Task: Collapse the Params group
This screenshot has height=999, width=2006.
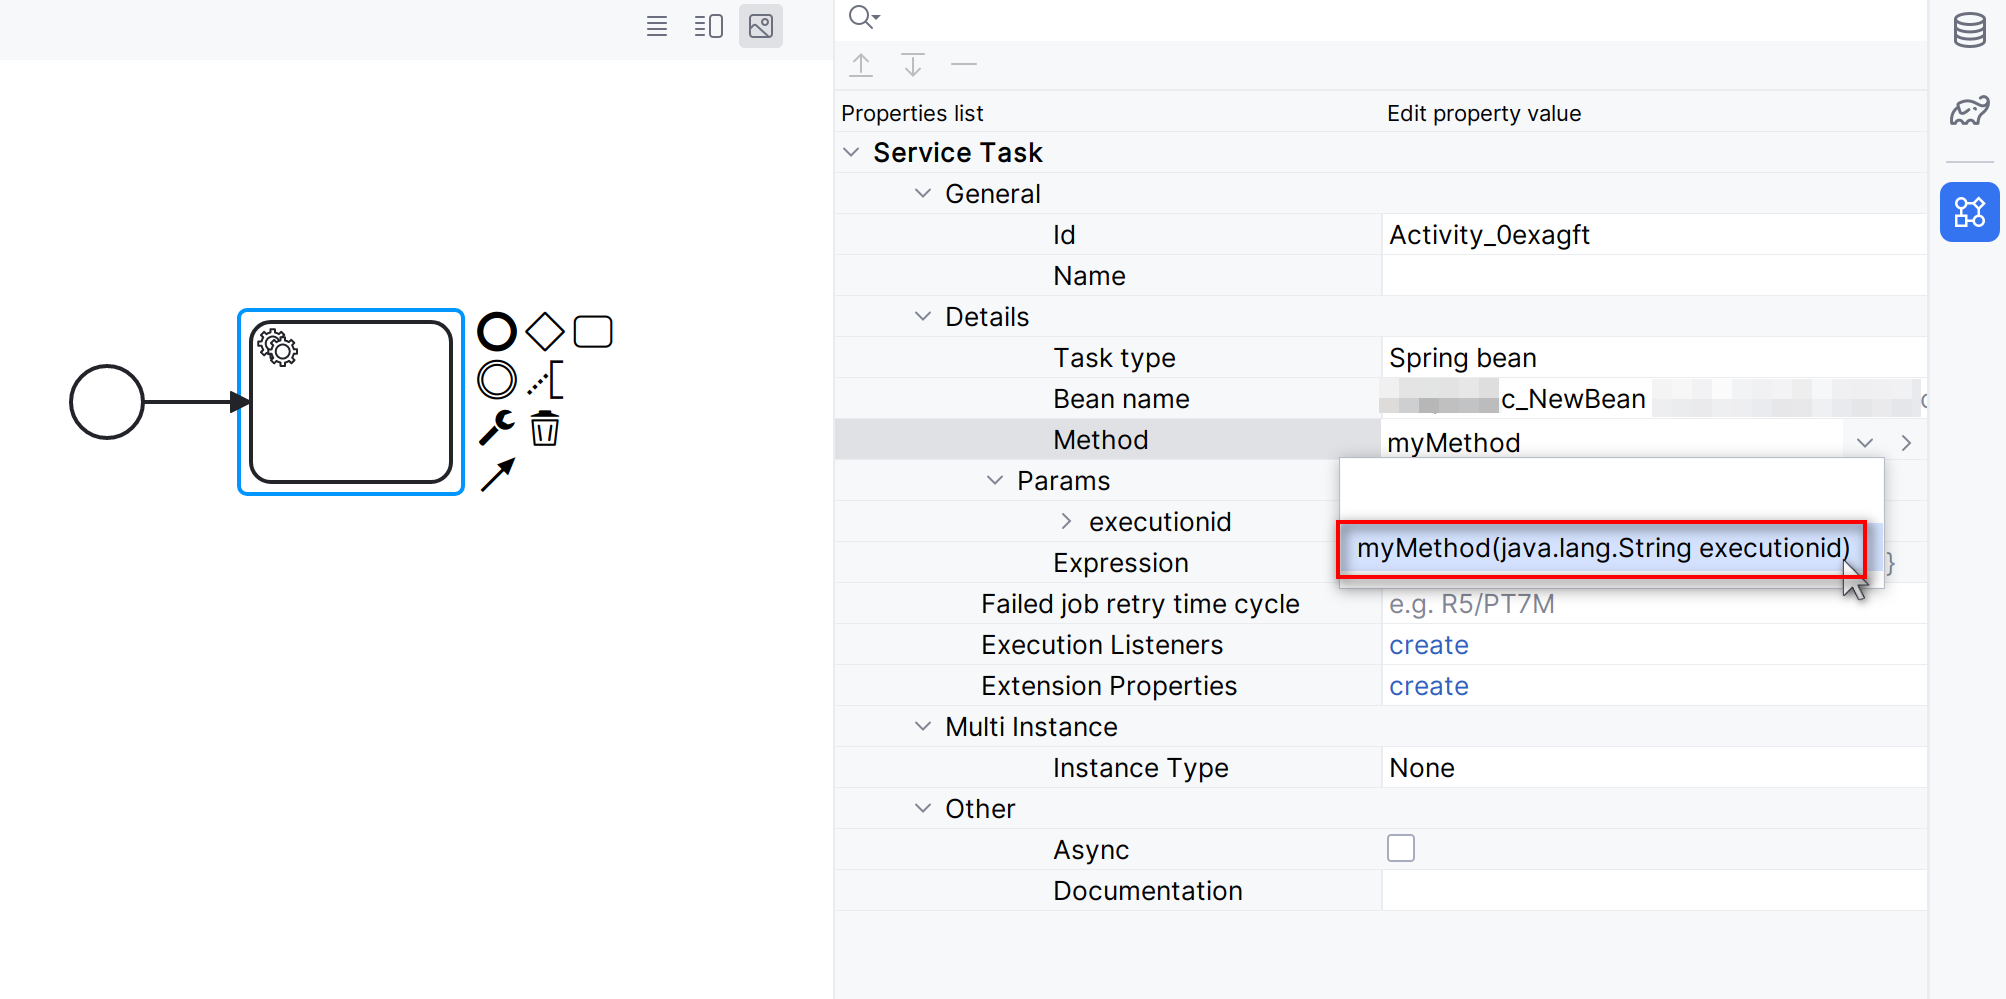Action: 995,480
